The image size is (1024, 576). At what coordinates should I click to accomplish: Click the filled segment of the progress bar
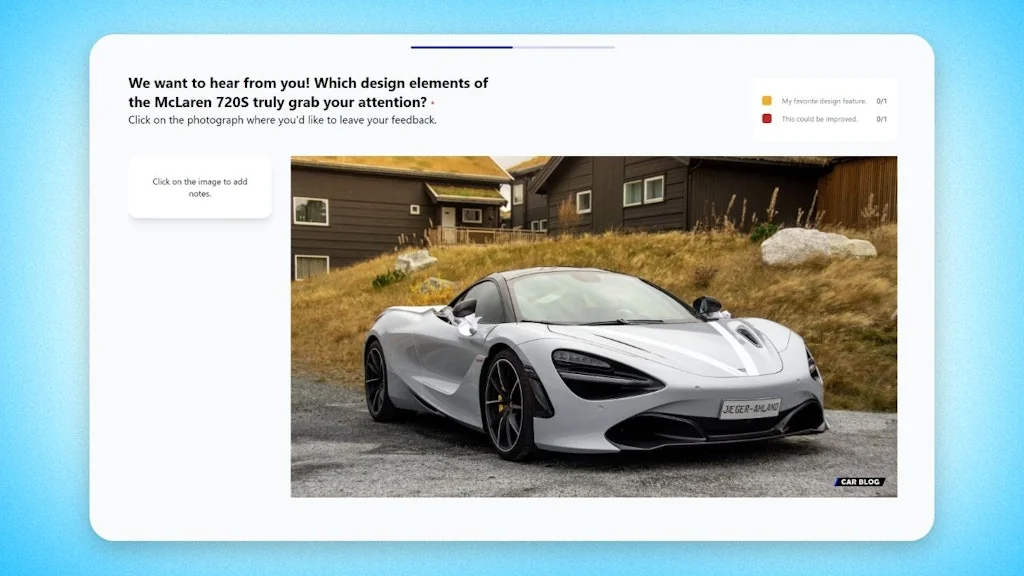pos(460,46)
